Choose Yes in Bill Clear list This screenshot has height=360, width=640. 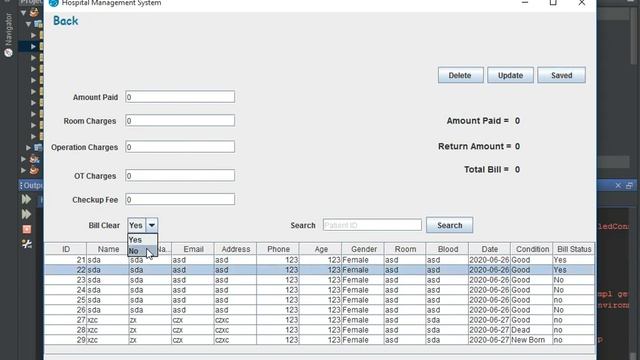[x=142, y=240]
